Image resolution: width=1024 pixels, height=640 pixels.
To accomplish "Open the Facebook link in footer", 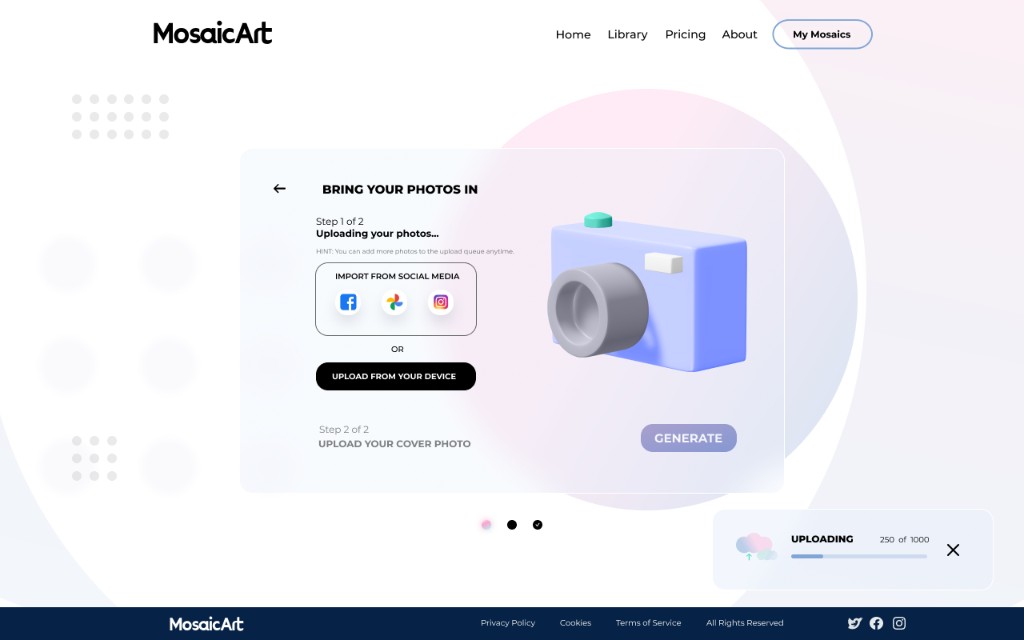I will 876,623.
